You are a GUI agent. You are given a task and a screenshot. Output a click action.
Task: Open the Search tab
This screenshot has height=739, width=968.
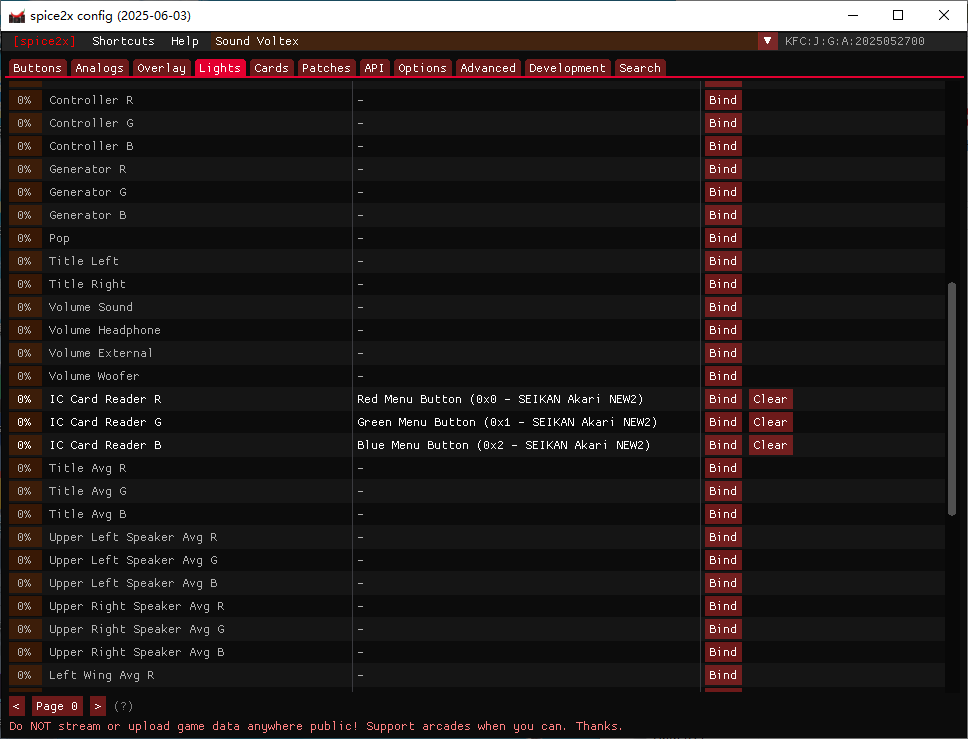pyautogui.click(x=640, y=68)
